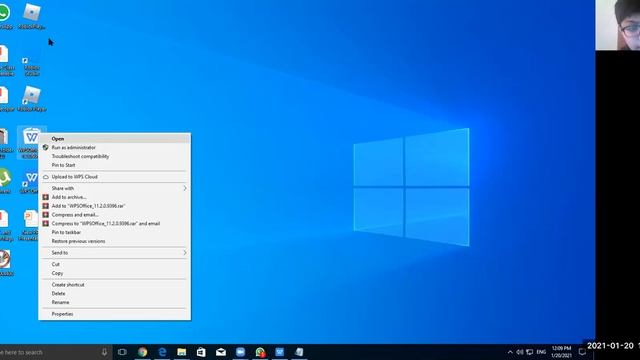Select the Roblox Studio desktop shortcut

[31, 65]
